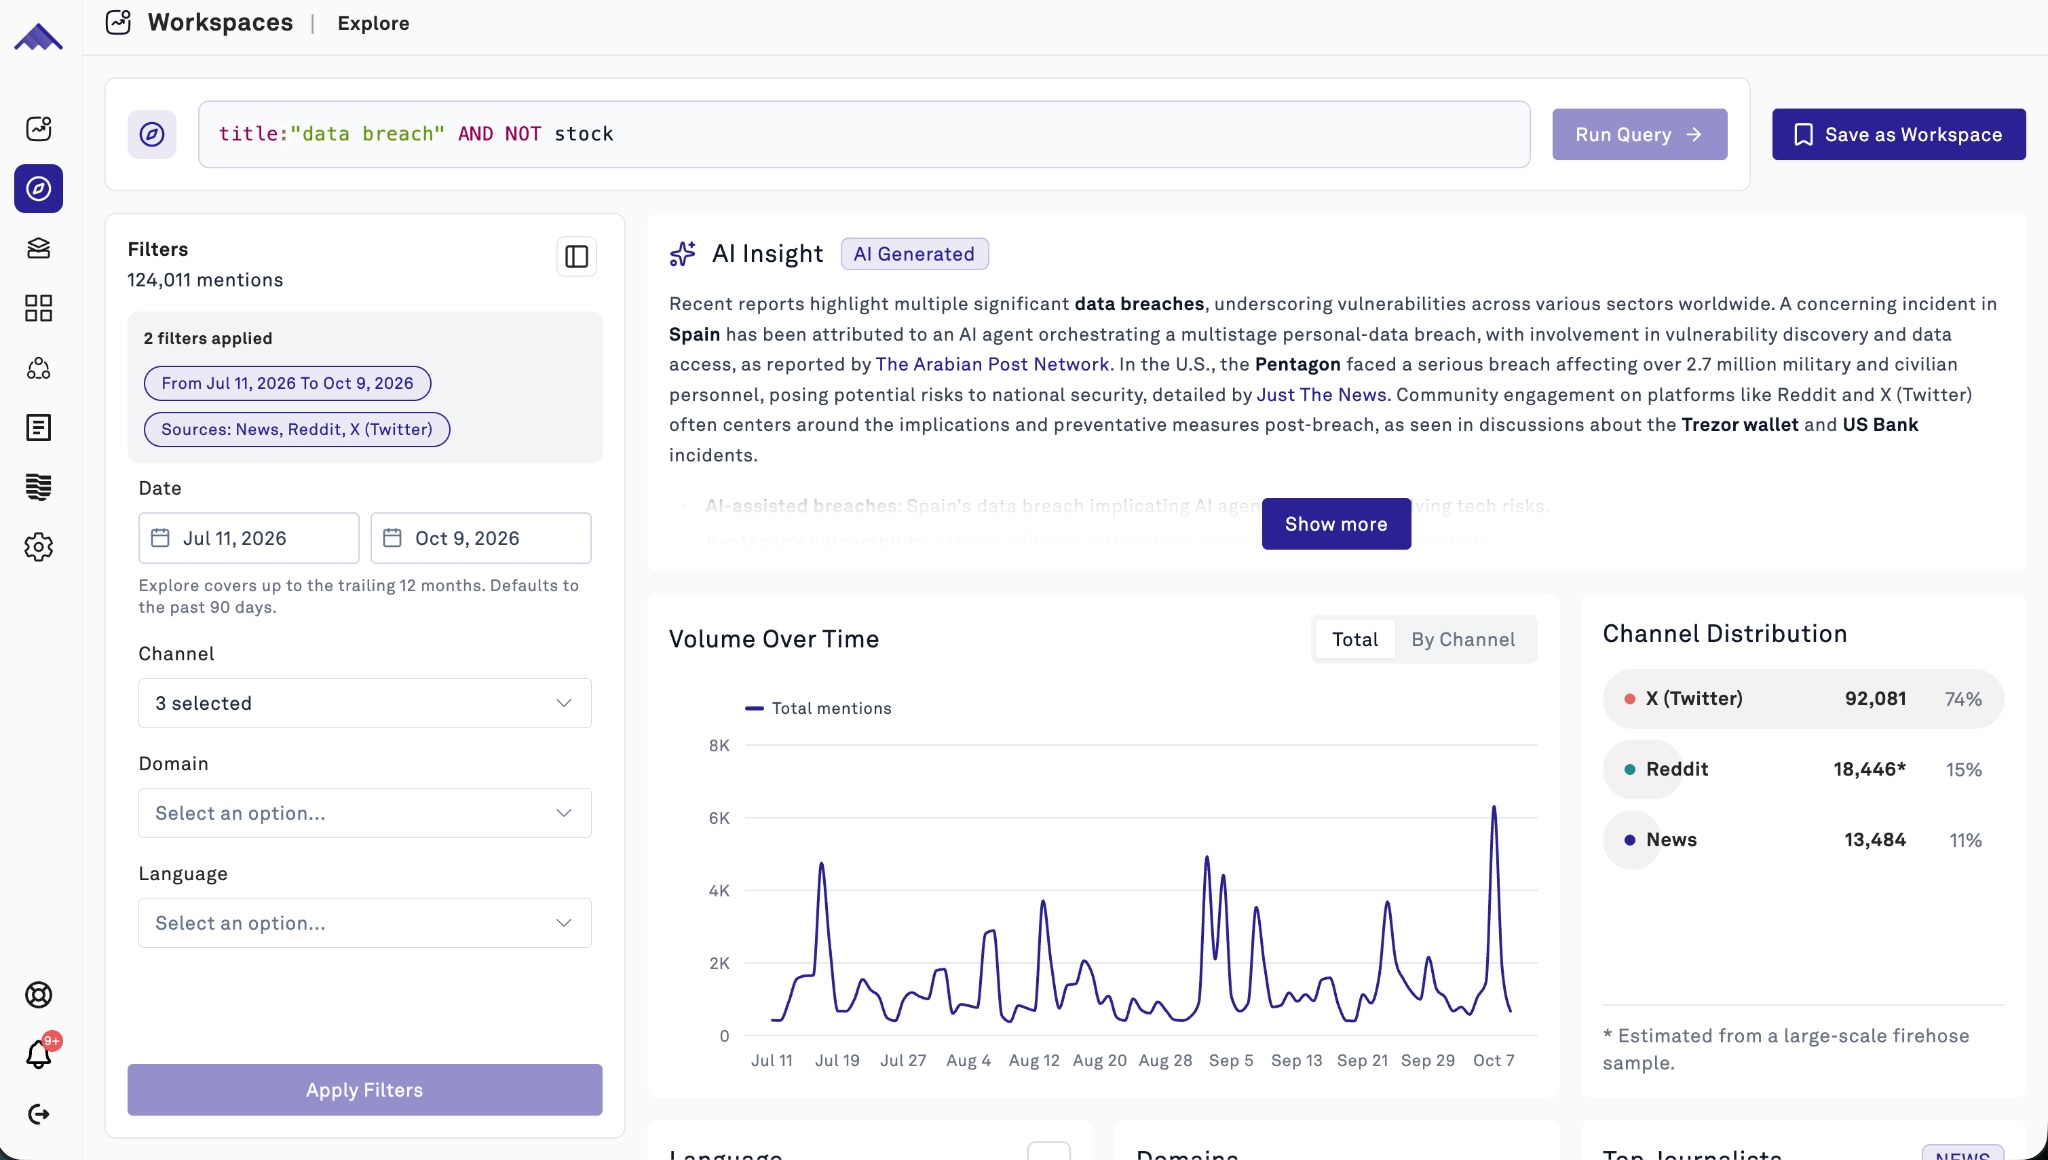Click the app logo in the sidebar
This screenshot has height=1160, width=2048.
[x=38, y=37]
